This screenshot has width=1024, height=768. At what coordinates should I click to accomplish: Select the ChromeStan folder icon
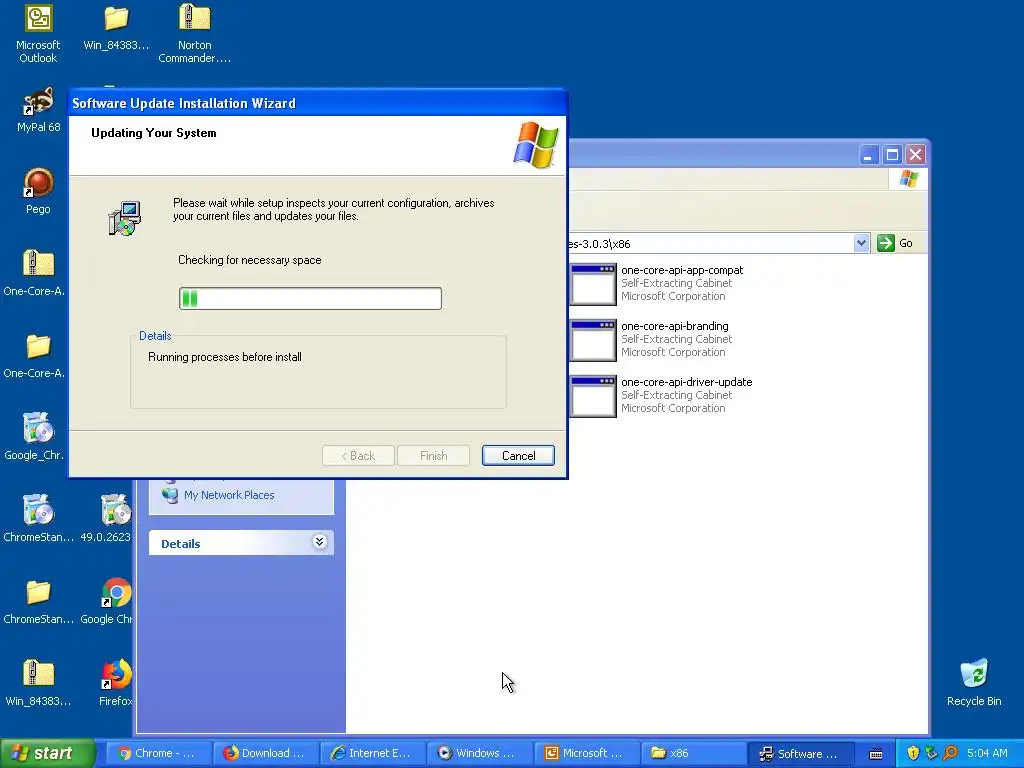coord(38,592)
